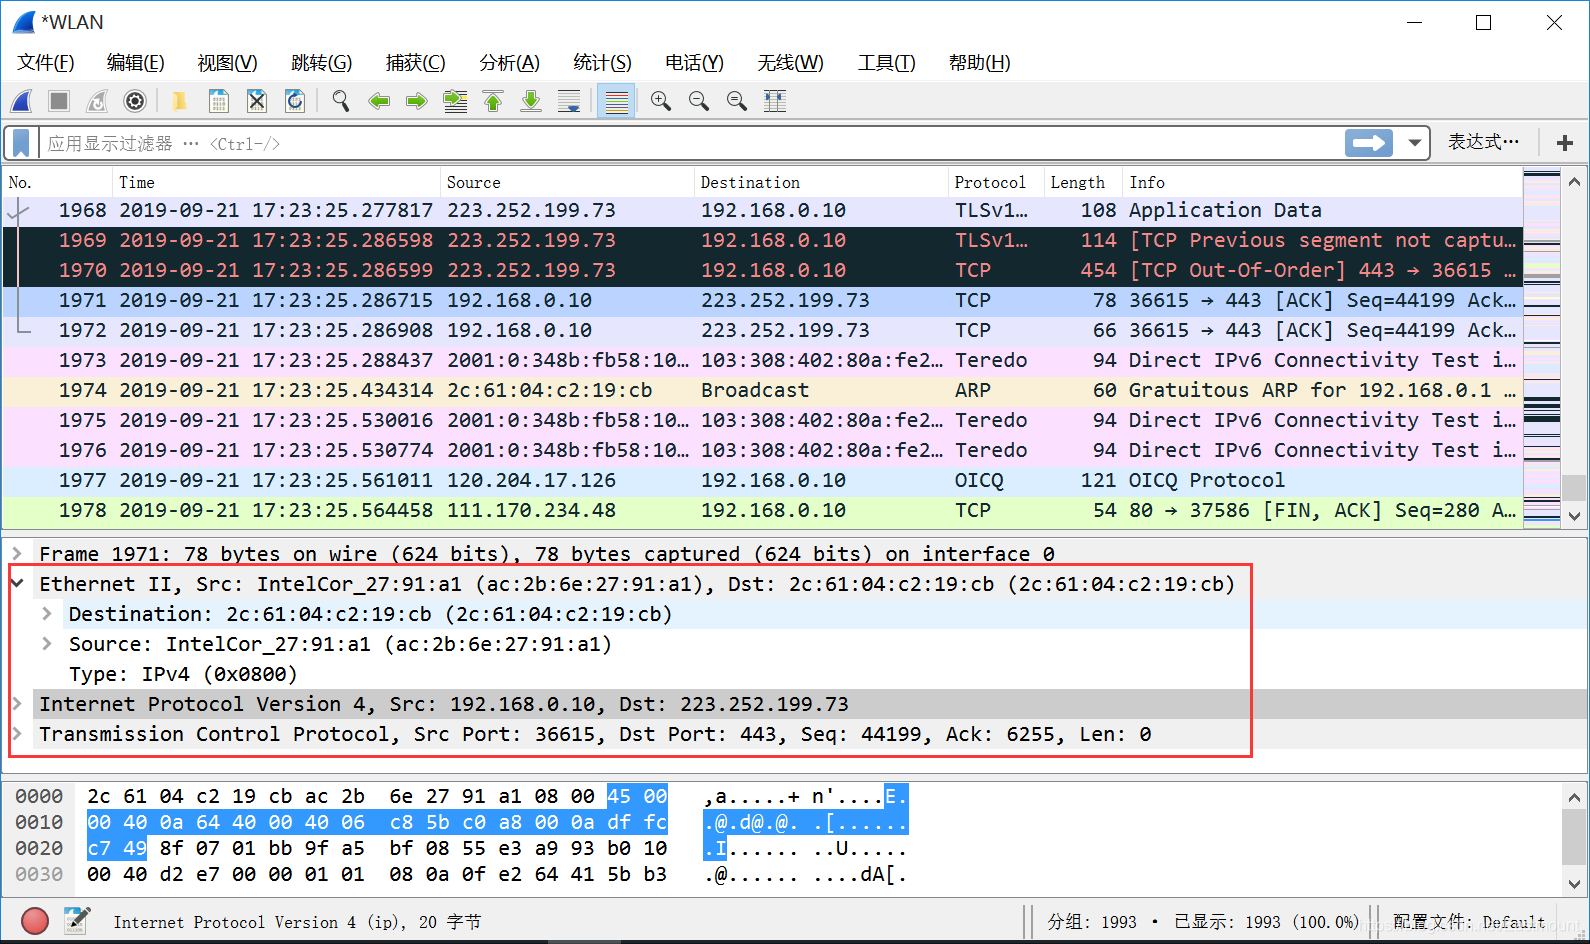This screenshot has width=1590, height=944.
Task: Reload this capture file
Action: (294, 101)
